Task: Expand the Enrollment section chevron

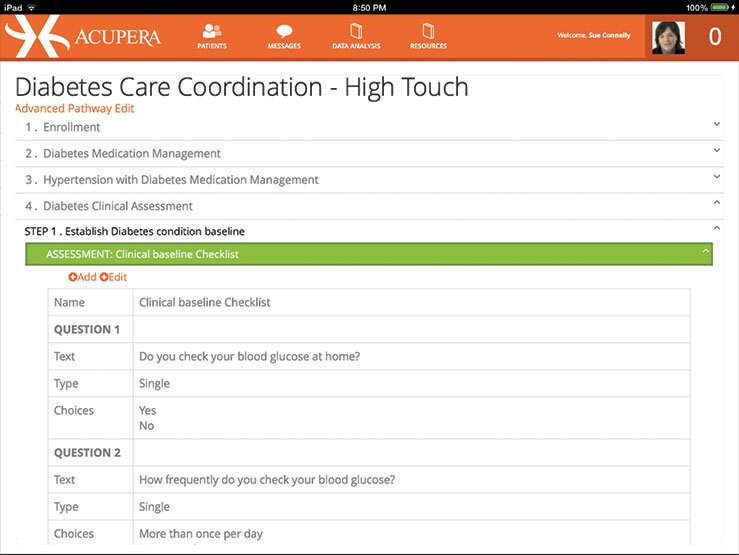Action: [x=717, y=124]
